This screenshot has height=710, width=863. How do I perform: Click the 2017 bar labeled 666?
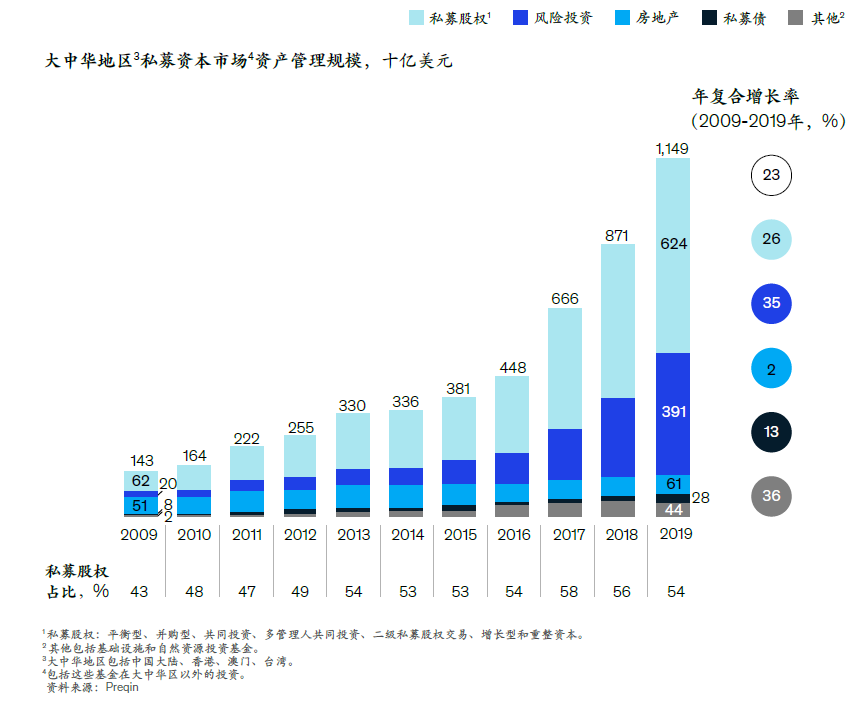click(x=565, y=412)
